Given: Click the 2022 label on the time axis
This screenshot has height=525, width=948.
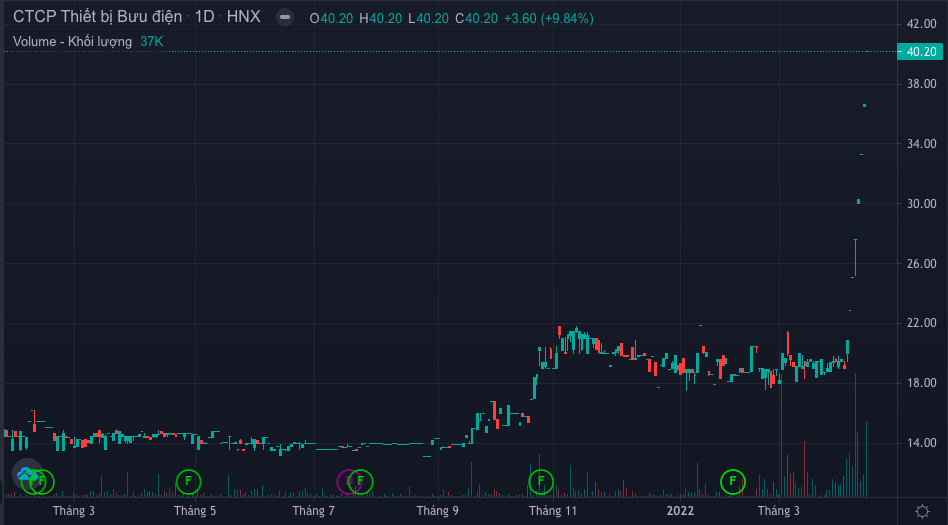Looking at the screenshot, I should coord(680,511).
